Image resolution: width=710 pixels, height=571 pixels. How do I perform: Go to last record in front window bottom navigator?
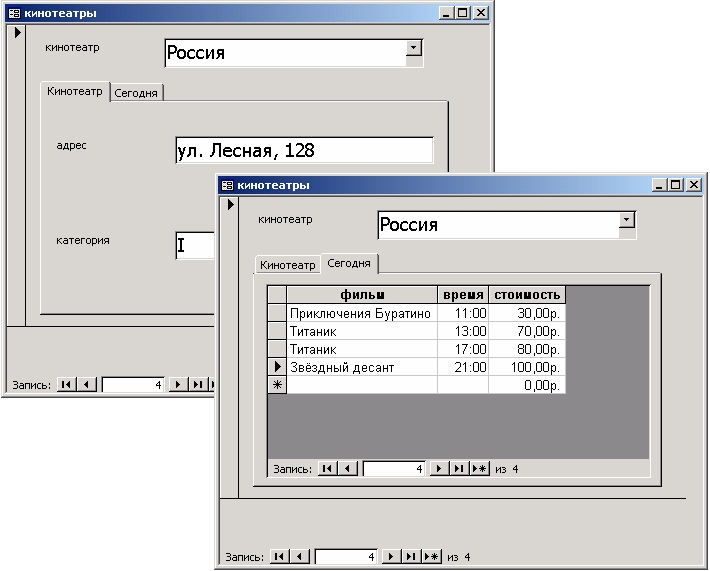410,556
